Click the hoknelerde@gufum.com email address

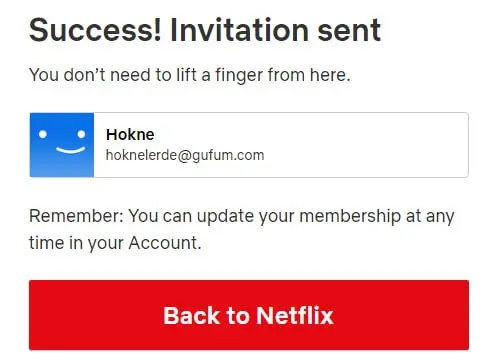pyautogui.click(x=185, y=155)
